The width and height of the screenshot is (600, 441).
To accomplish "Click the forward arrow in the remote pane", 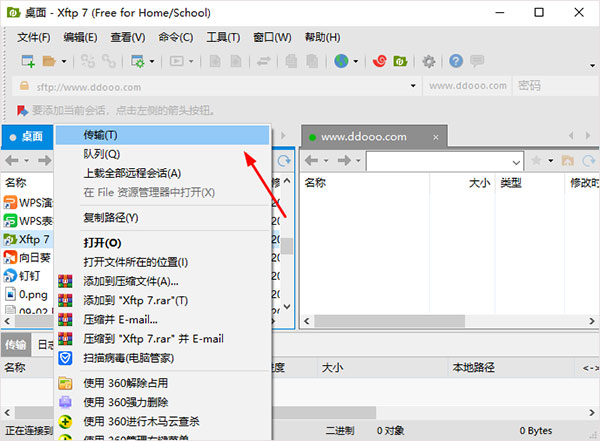I will [x=344, y=160].
